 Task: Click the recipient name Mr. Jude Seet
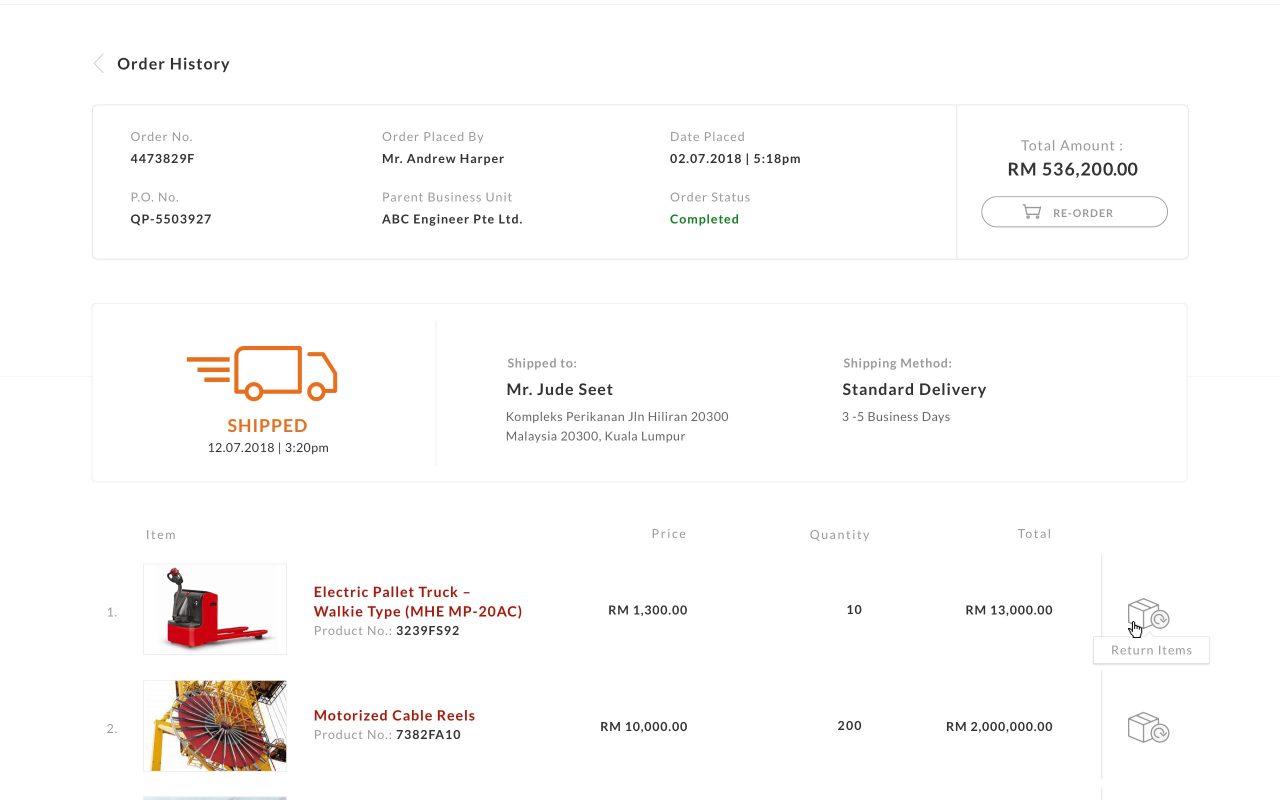point(559,389)
